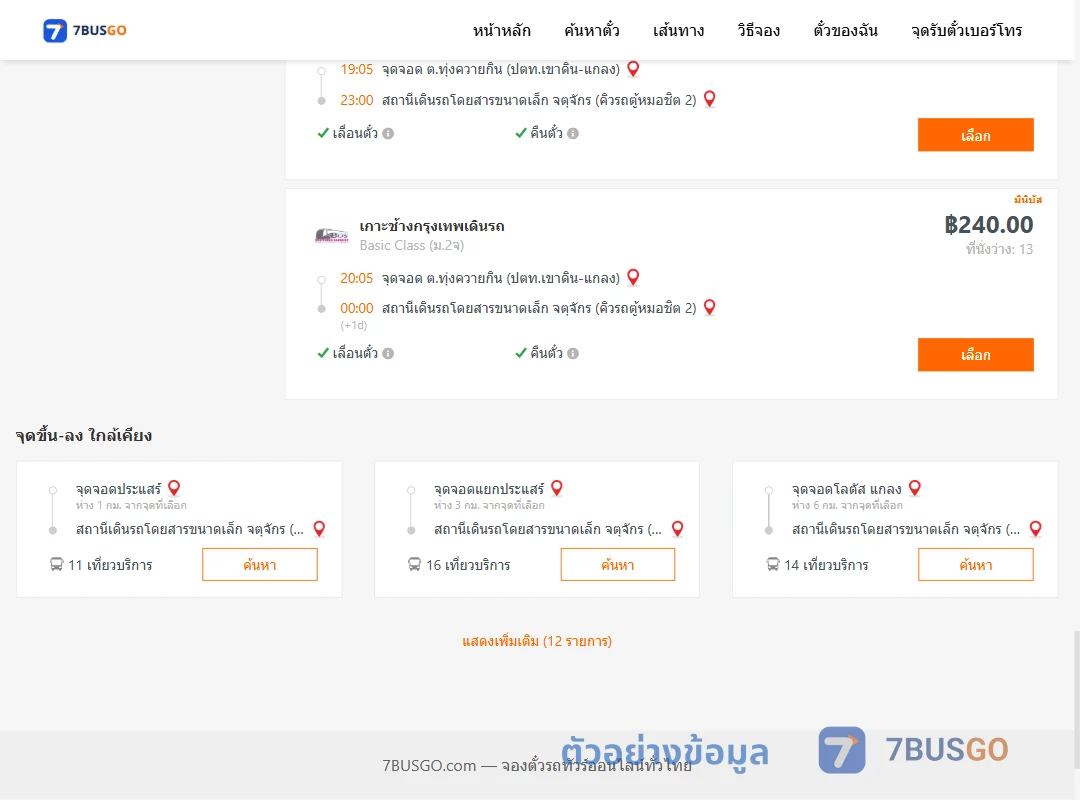Click bus icon beside 11 เที่ยวบริการ
This screenshot has width=1080, height=800.
pyautogui.click(x=56, y=564)
